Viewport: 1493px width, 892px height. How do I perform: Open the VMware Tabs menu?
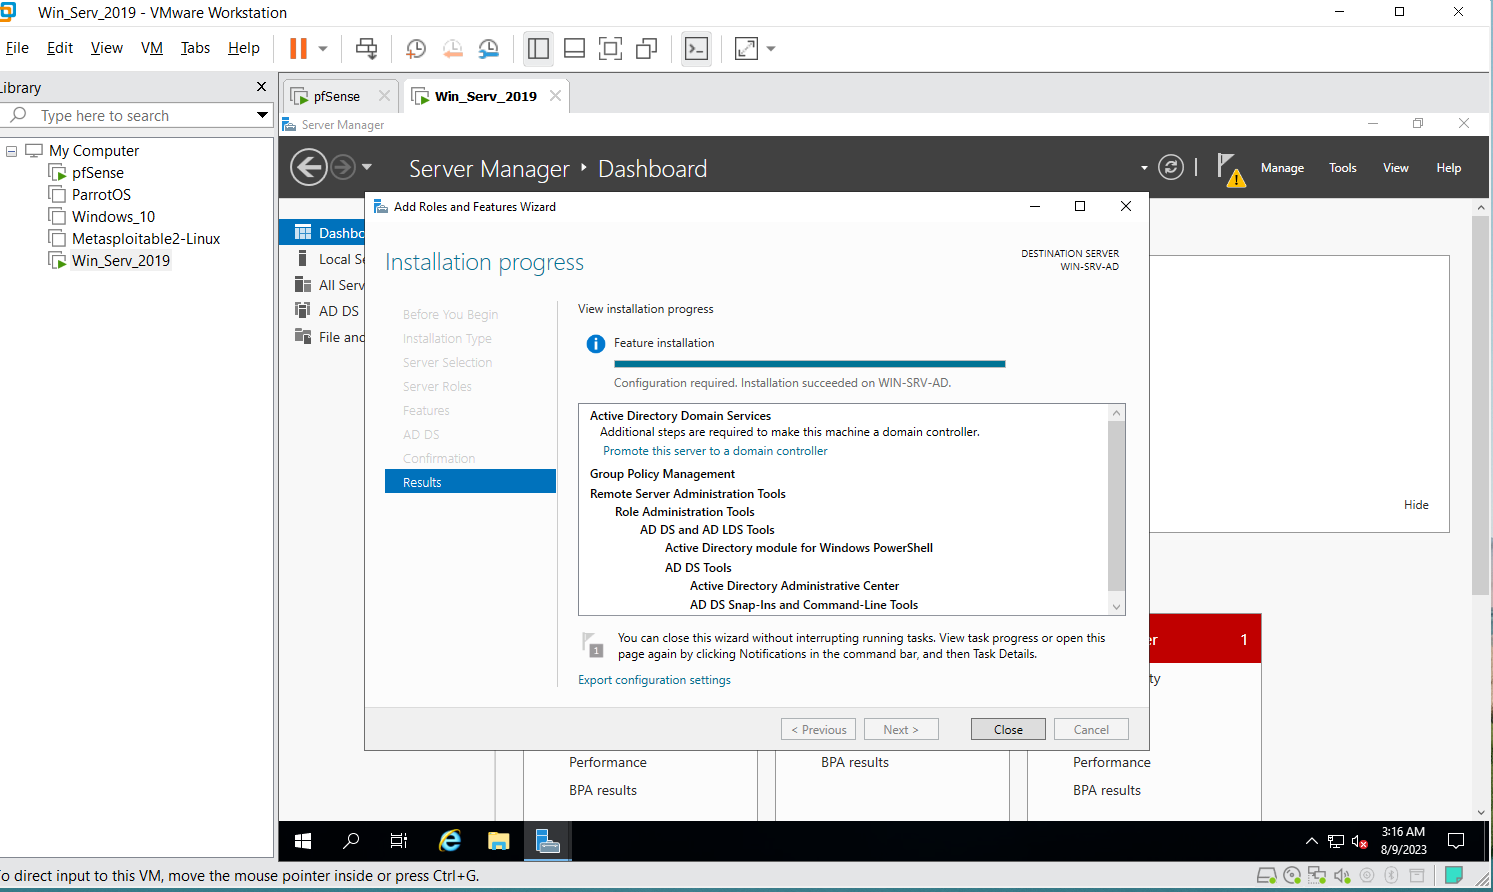pyautogui.click(x=195, y=48)
